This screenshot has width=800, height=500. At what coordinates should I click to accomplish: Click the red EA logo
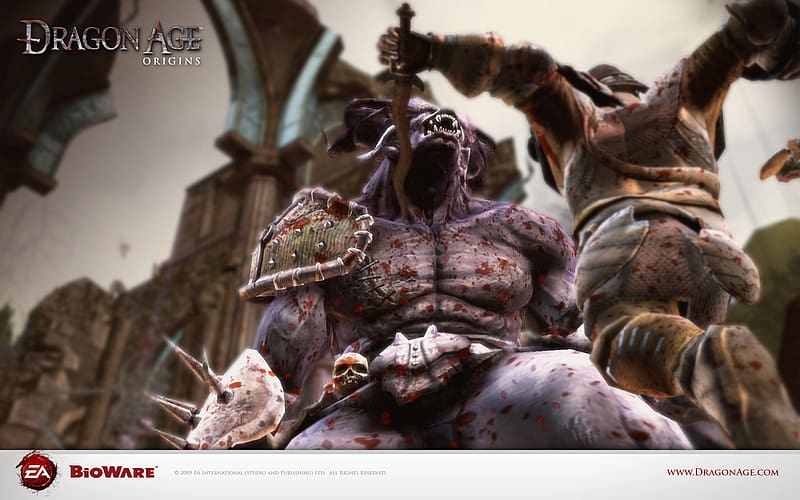click(37, 471)
